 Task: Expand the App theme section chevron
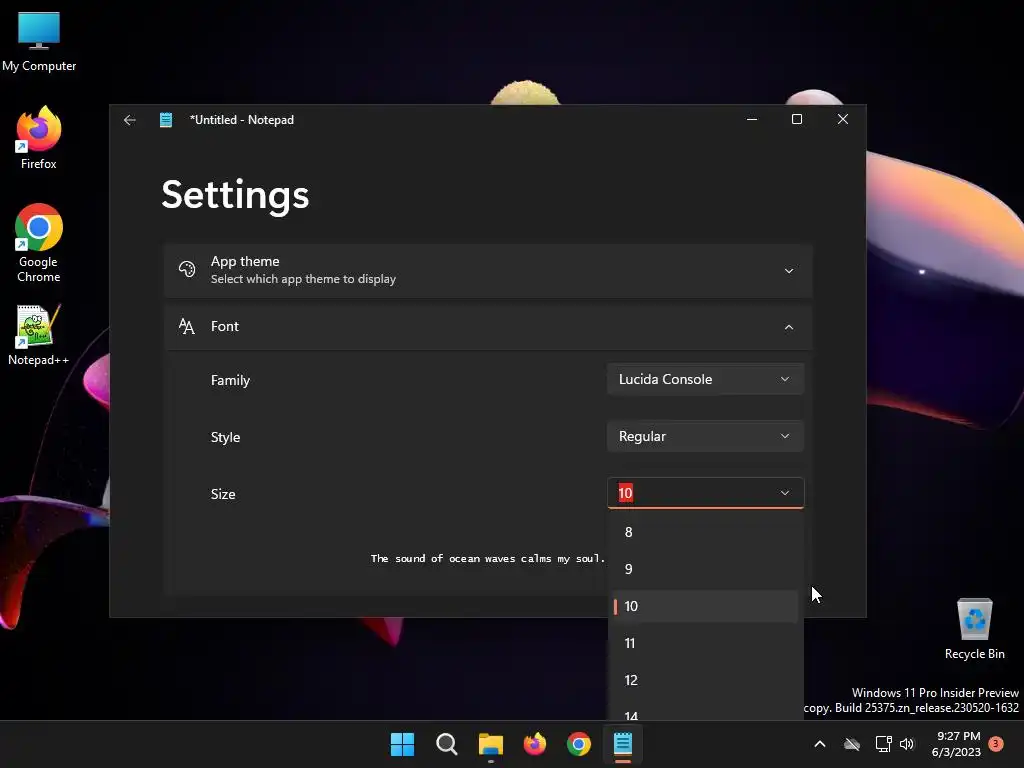click(x=789, y=270)
